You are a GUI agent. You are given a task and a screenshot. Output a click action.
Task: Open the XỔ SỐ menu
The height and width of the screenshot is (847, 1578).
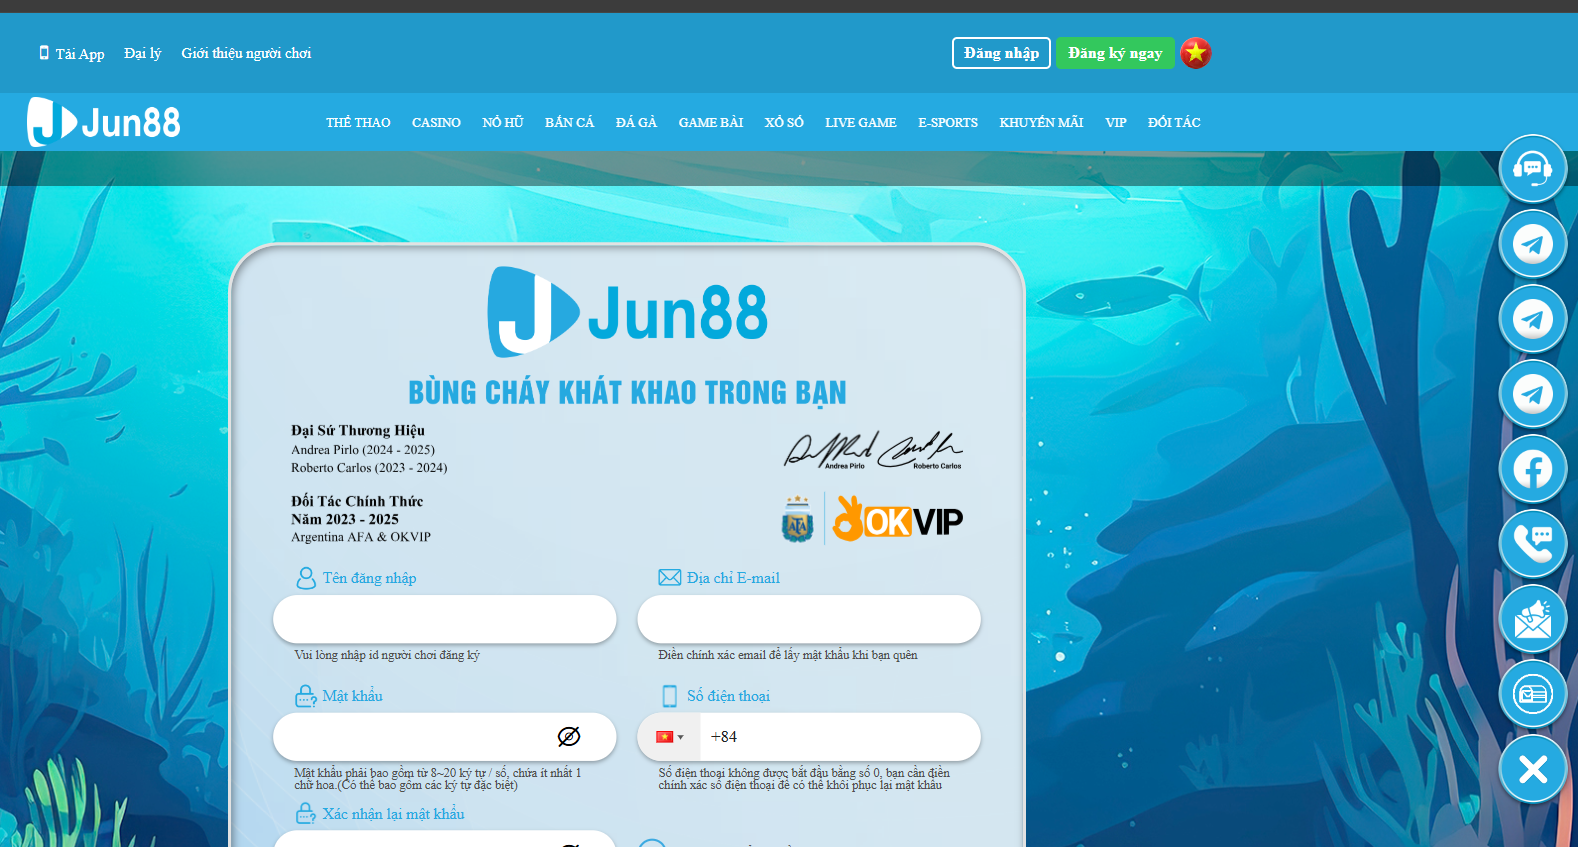click(x=784, y=122)
